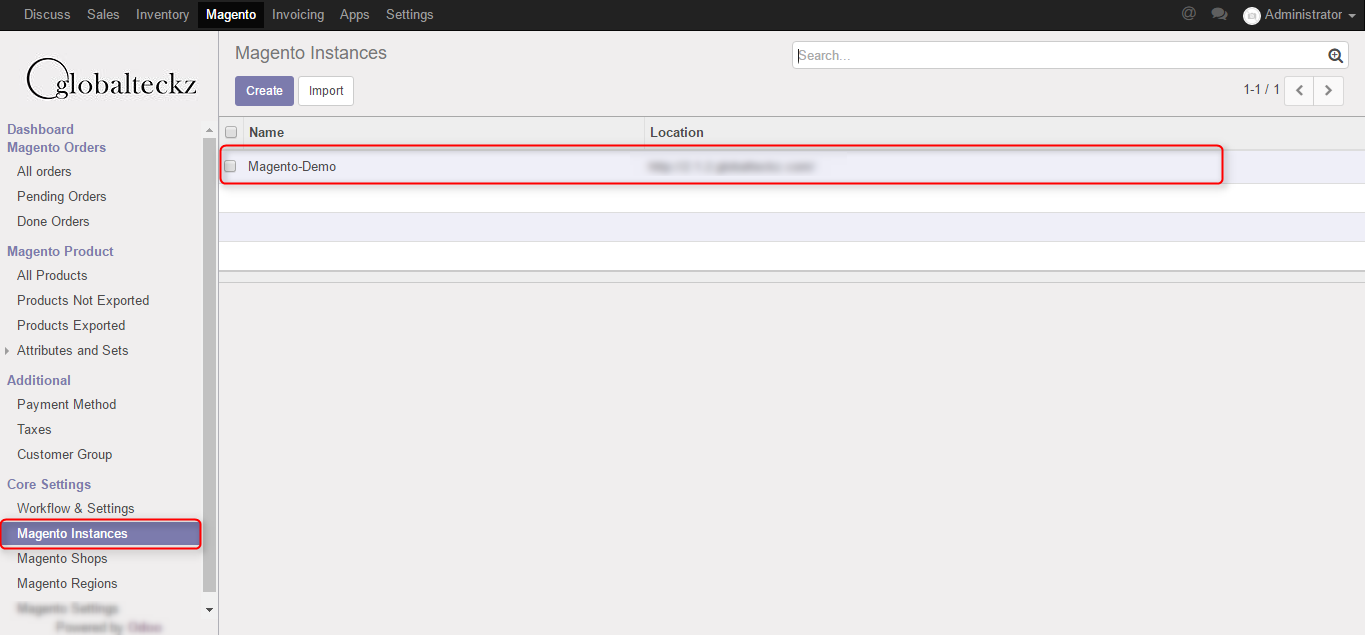Screen dimensions: 1365x635
Task: Open Dashboard in sidebar
Action: 40,129
